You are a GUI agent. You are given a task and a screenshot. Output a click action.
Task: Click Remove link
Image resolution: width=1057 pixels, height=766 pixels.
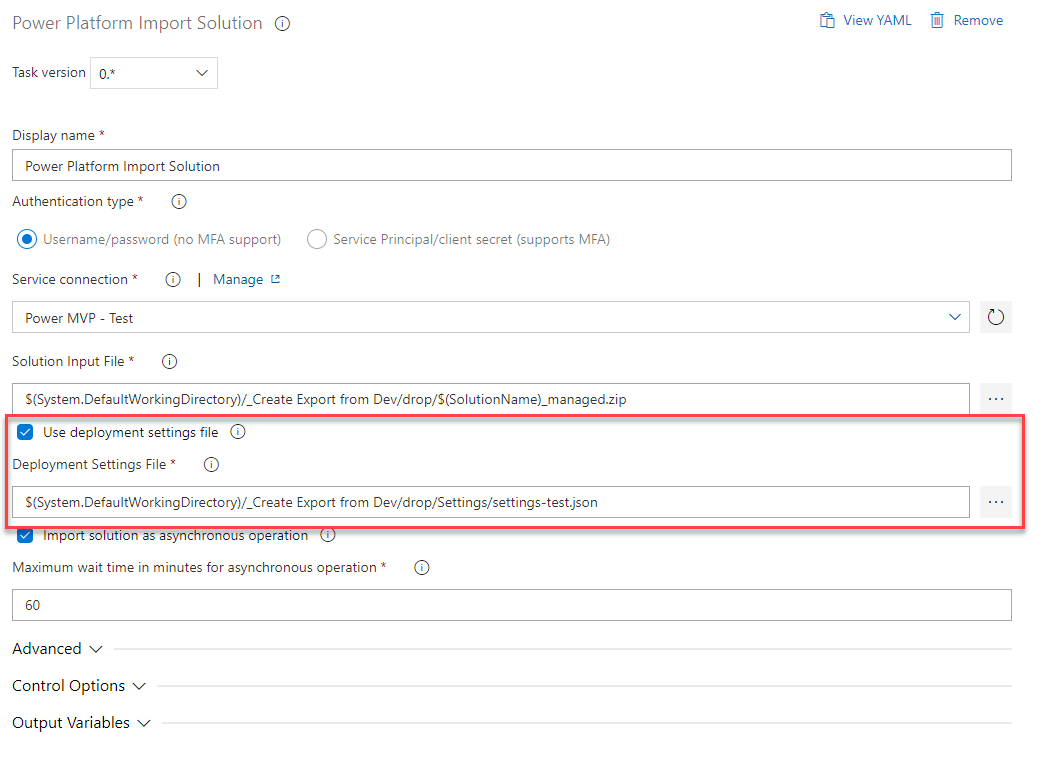(978, 20)
